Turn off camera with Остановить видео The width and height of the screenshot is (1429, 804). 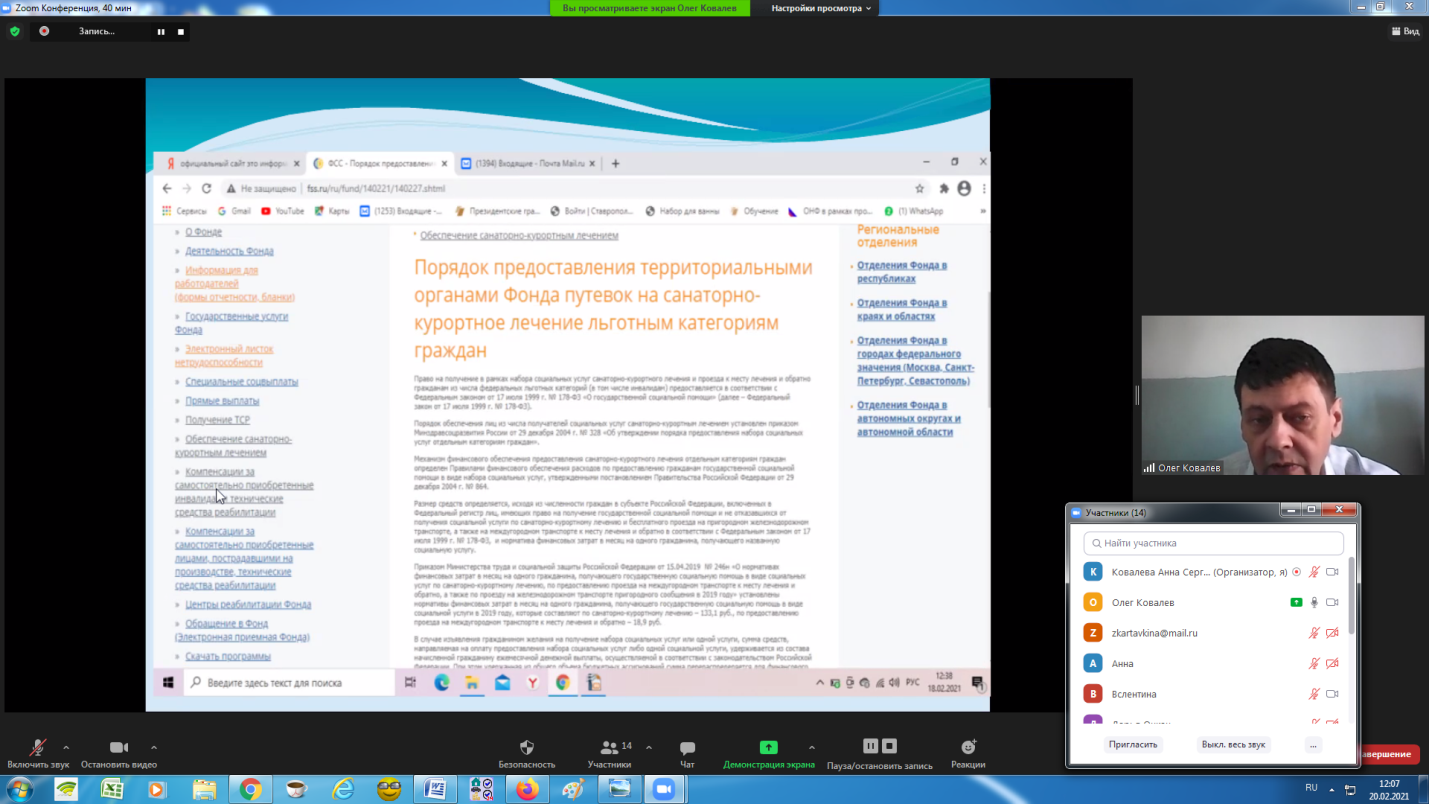pyautogui.click(x=118, y=748)
